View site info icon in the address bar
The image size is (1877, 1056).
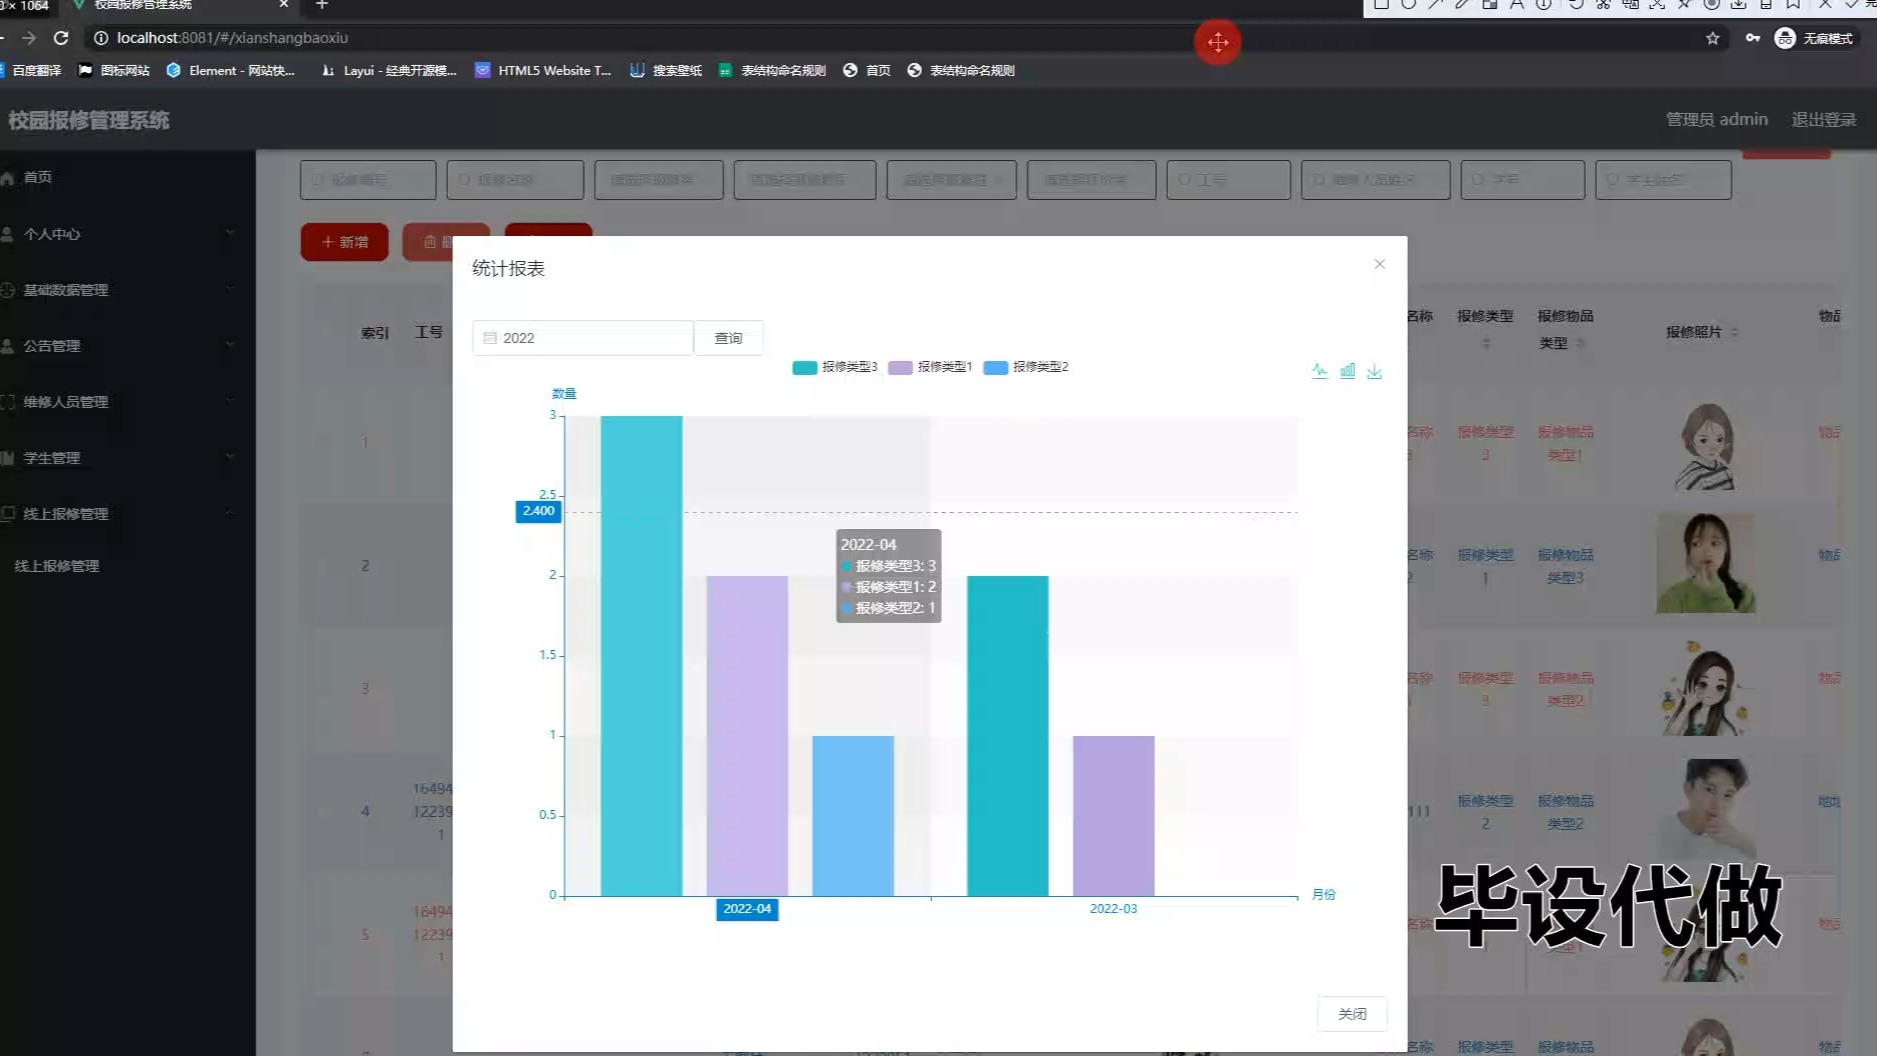tap(101, 38)
